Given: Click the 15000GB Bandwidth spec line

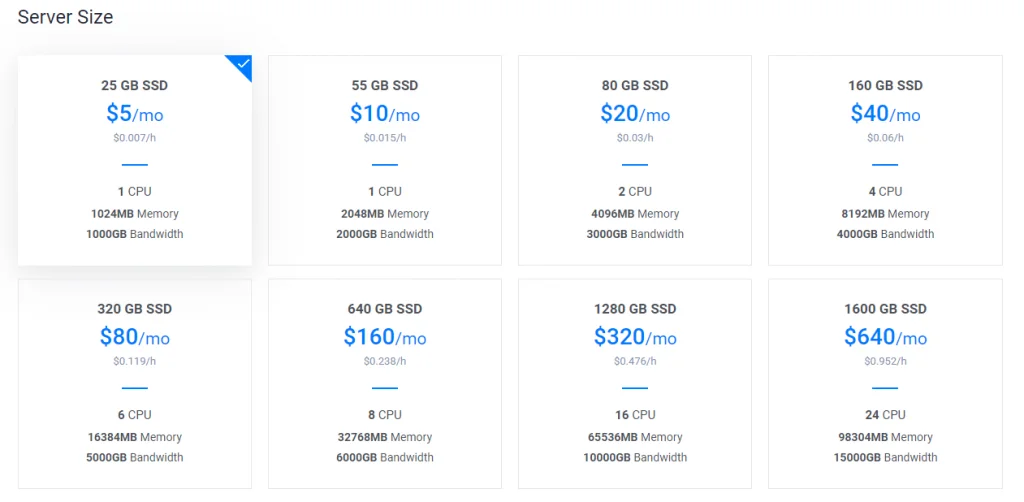Looking at the screenshot, I should 885,457.
